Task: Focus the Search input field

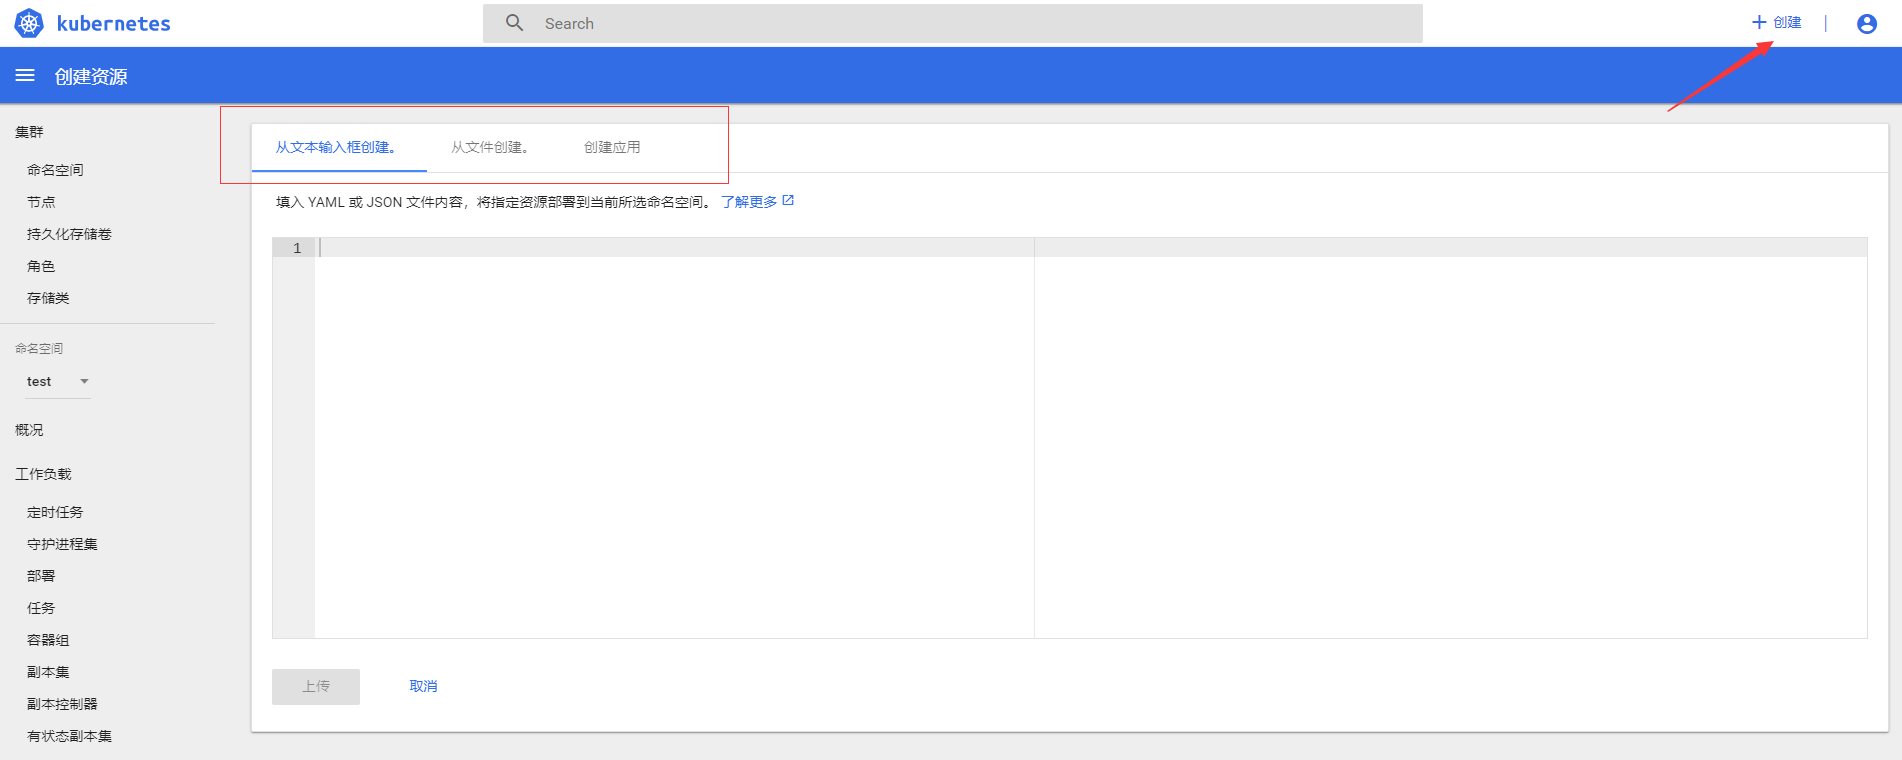Action: click(x=952, y=23)
